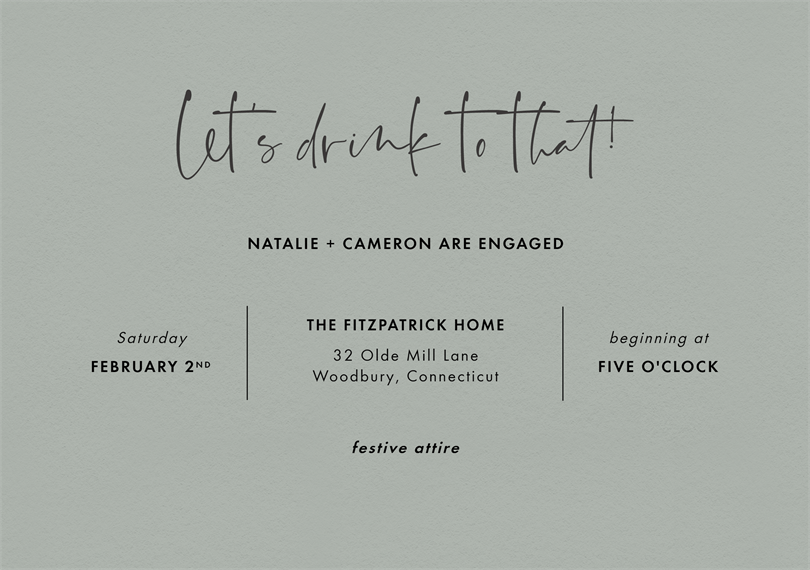Image resolution: width=810 pixels, height=570 pixels.
Task: Click the right vertical divider line
Action: click(x=563, y=353)
